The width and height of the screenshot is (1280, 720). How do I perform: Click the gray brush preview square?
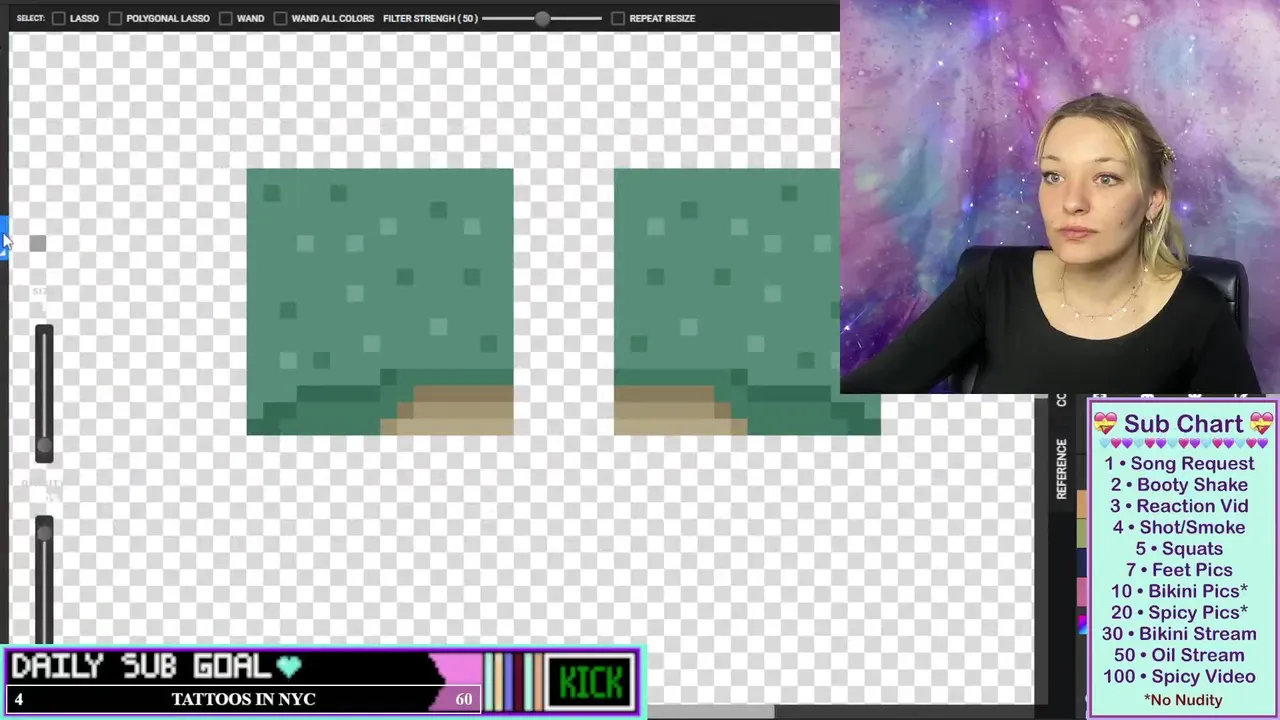coord(38,243)
